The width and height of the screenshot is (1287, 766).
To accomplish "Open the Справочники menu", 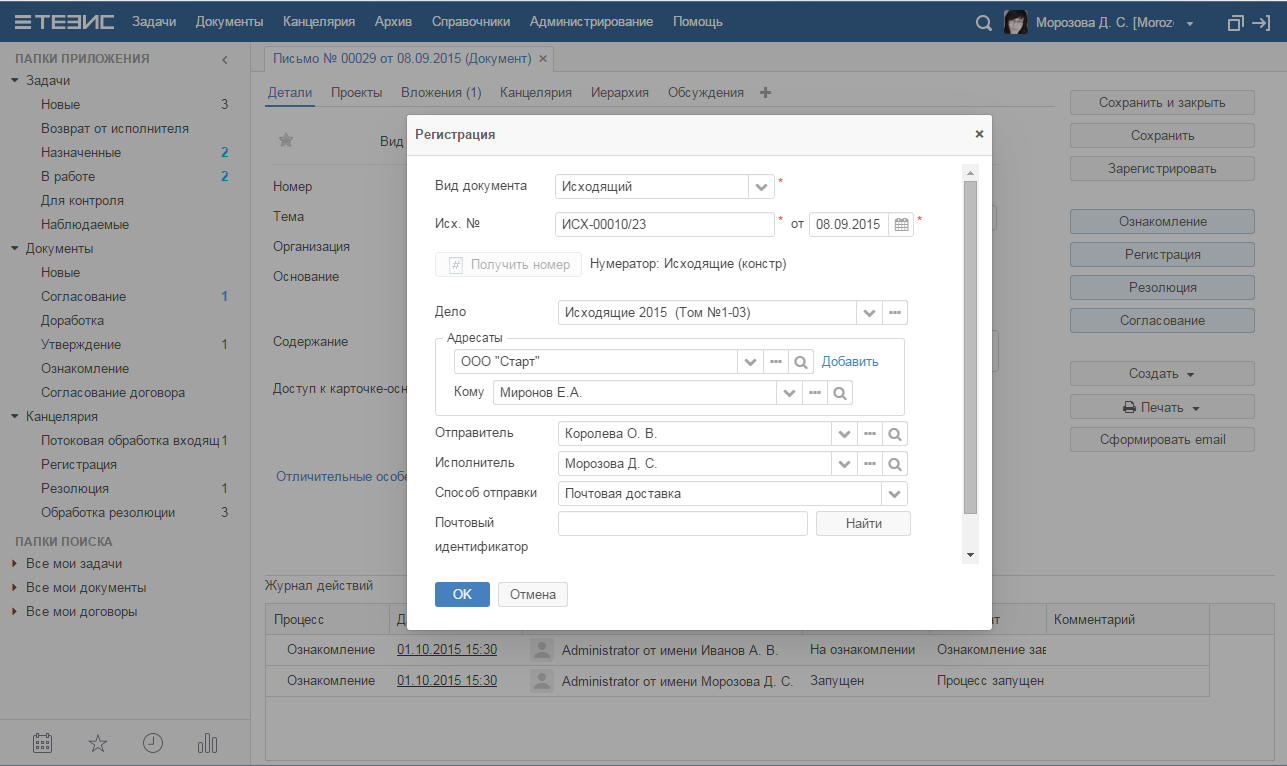I will [471, 22].
